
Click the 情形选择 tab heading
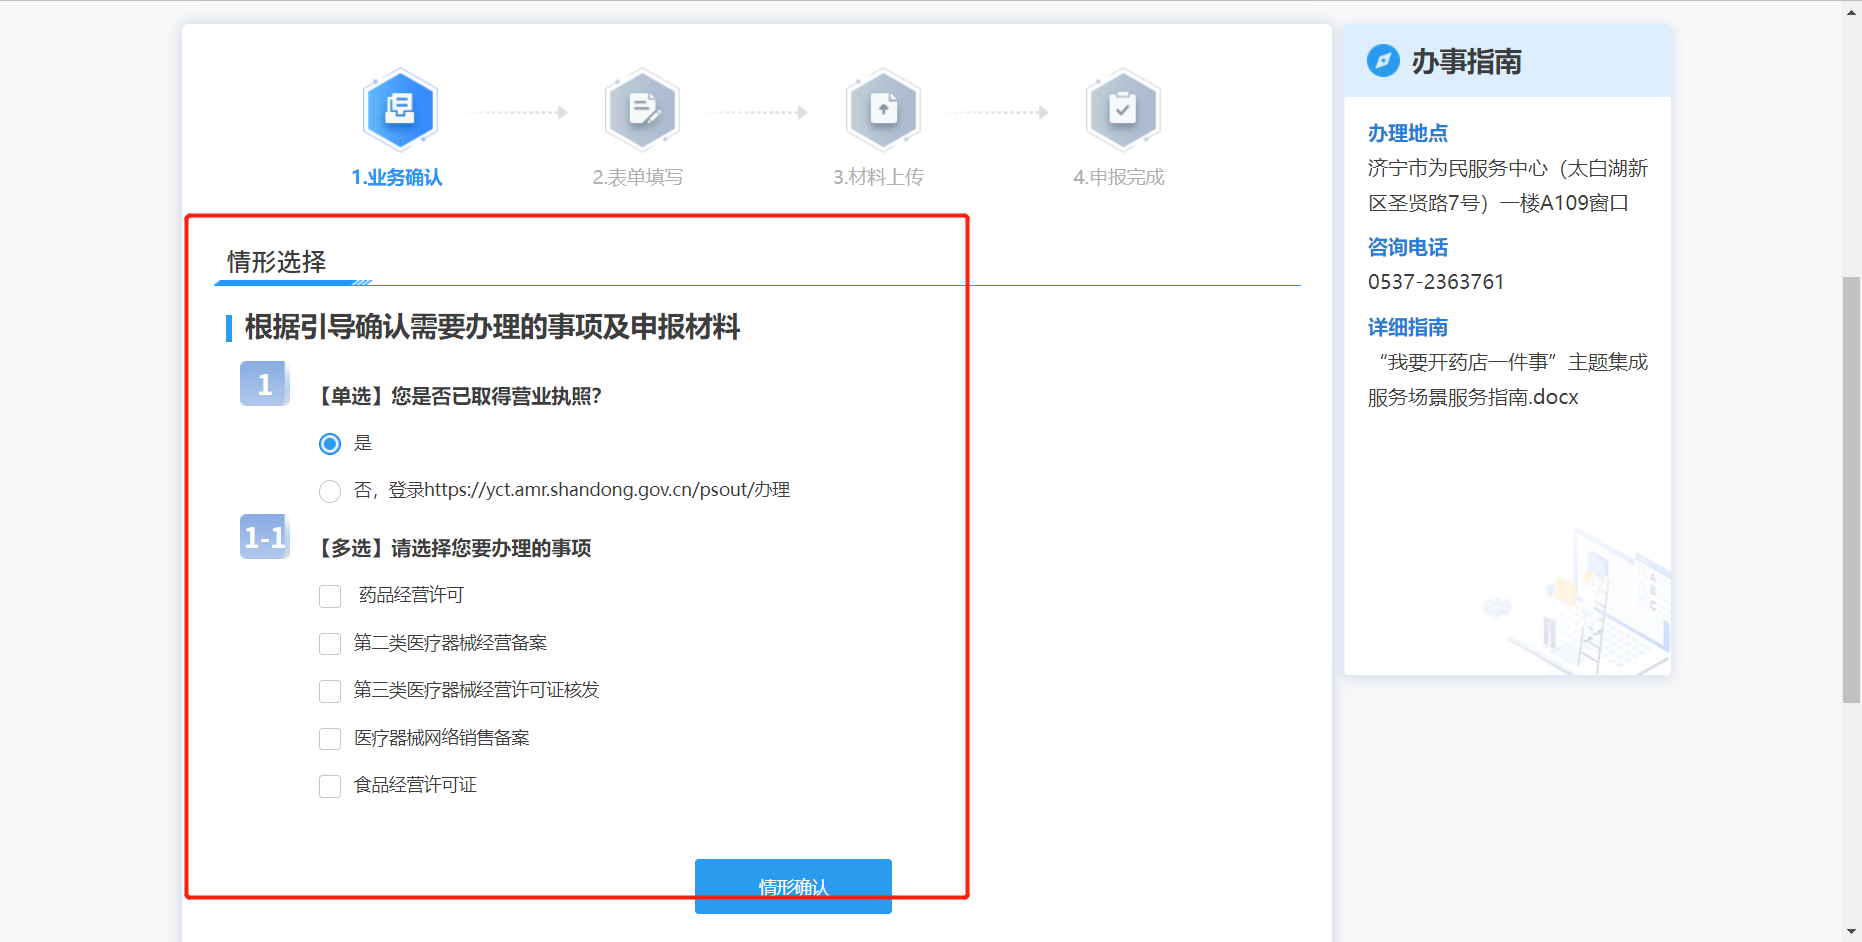pos(276,262)
